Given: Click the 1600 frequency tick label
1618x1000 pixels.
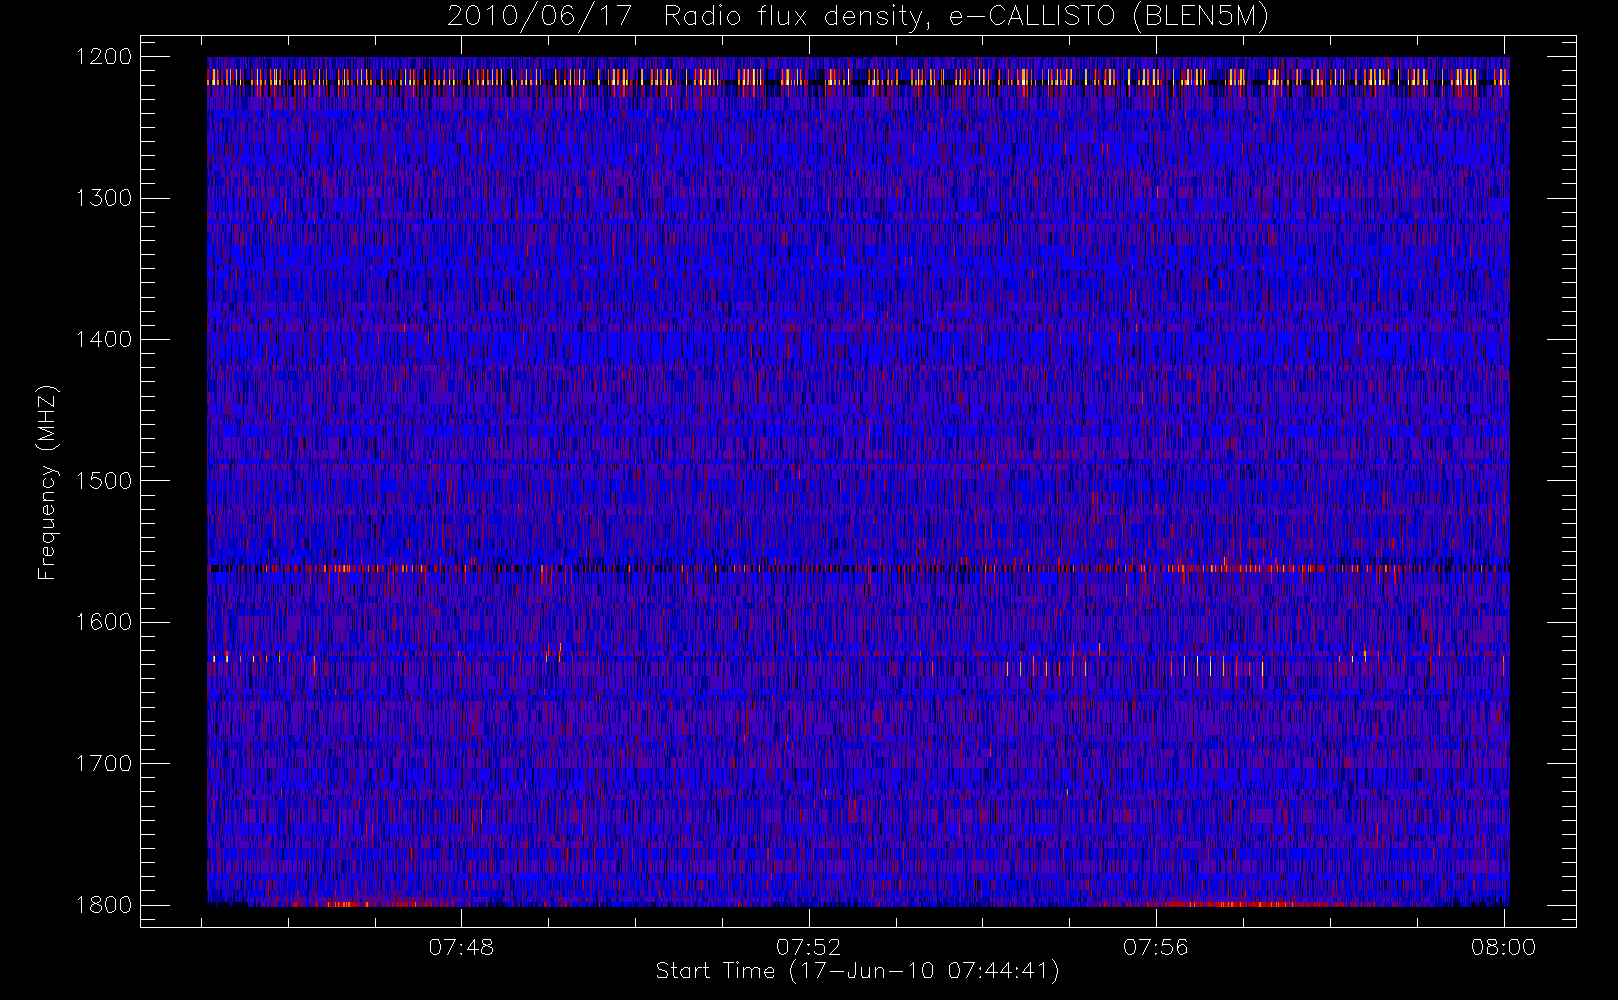Looking at the screenshot, I should pos(104,622).
